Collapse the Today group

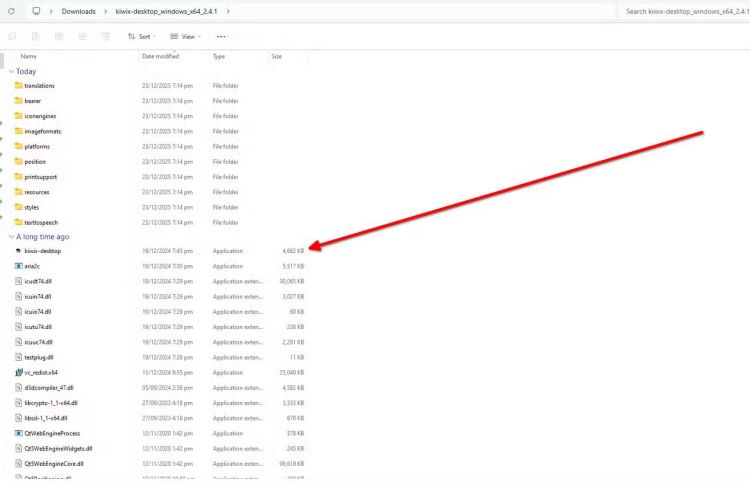pyautogui.click(x=11, y=72)
